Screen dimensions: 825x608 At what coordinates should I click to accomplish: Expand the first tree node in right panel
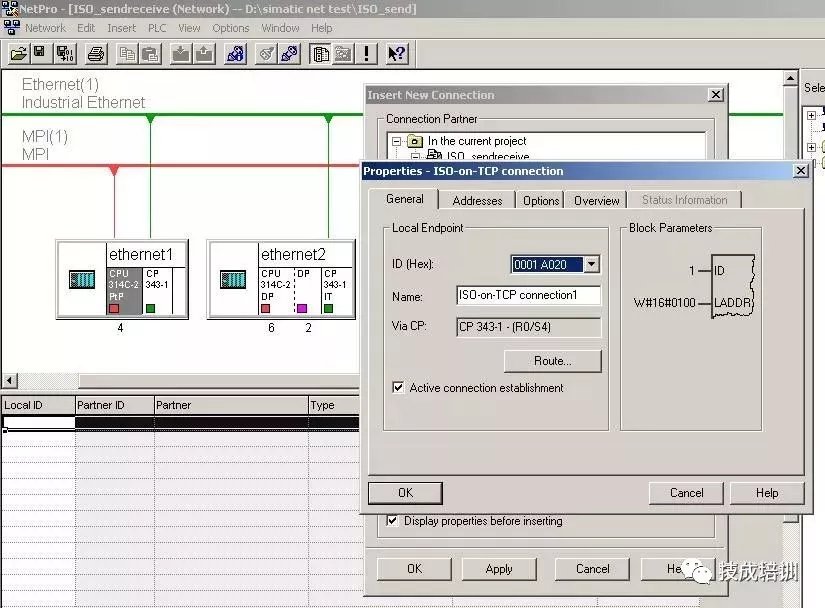[x=811, y=116]
